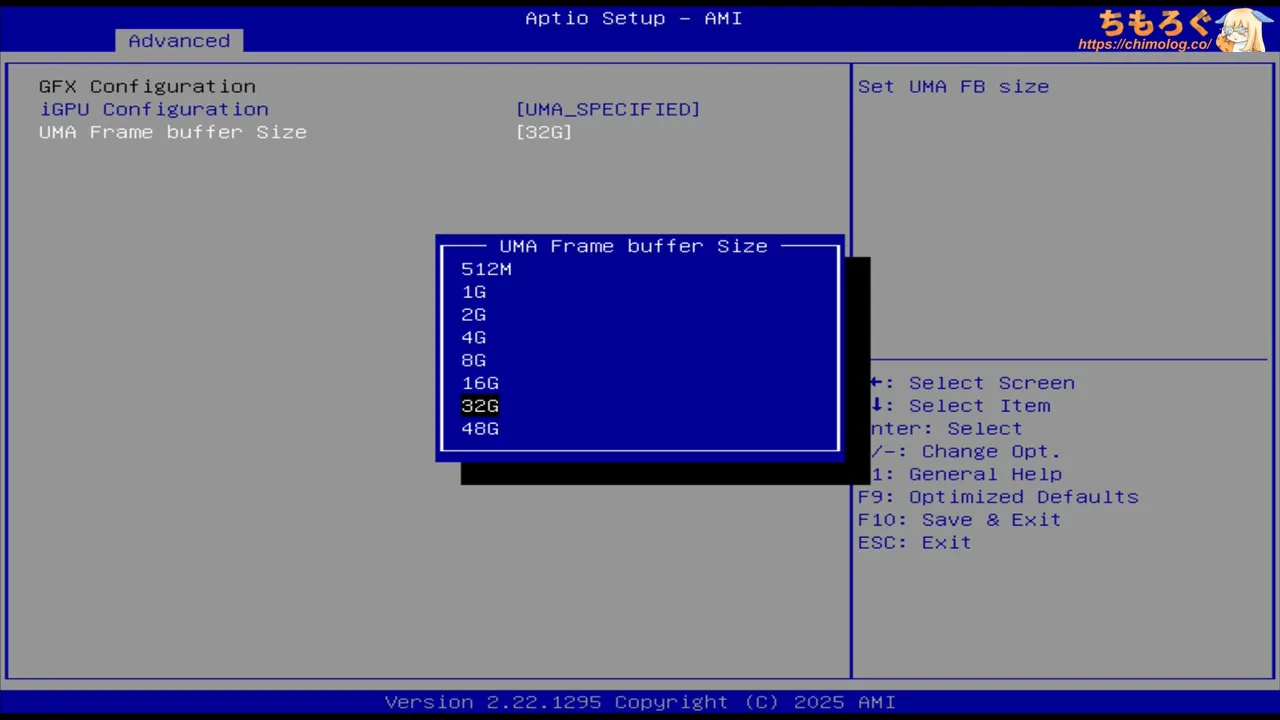
Task: Select 4G from the popup list
Action: point(474,338)
